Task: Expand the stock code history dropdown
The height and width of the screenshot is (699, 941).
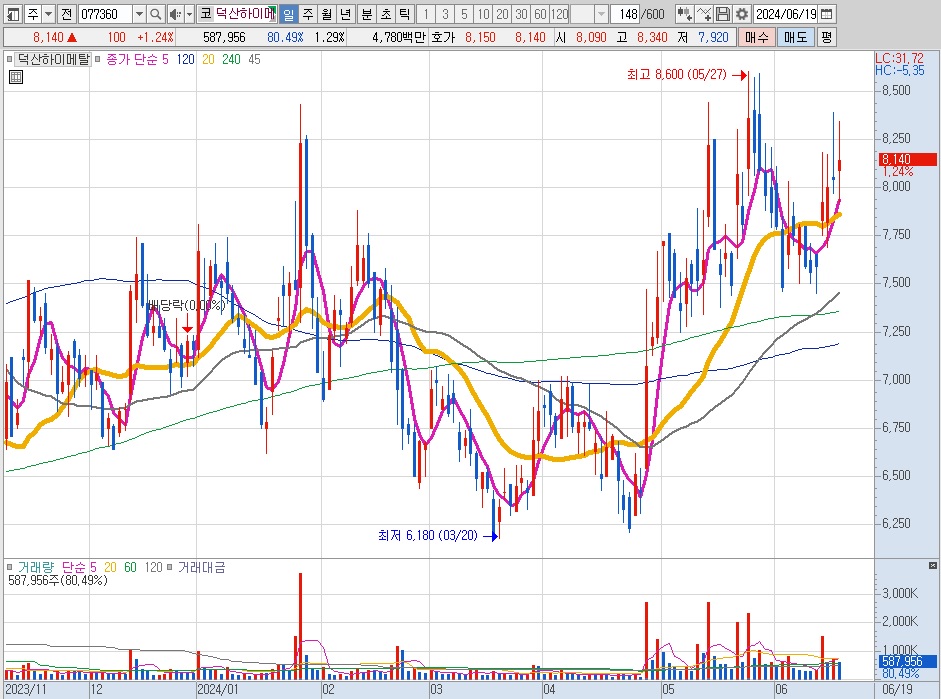Action: click(139, 14)
